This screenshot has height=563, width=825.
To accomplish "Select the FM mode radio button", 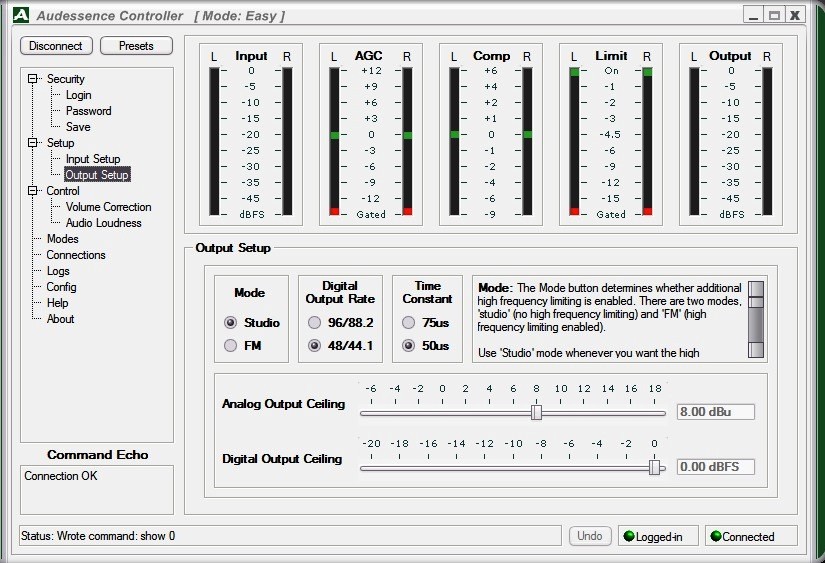I will tap(230, 346).
